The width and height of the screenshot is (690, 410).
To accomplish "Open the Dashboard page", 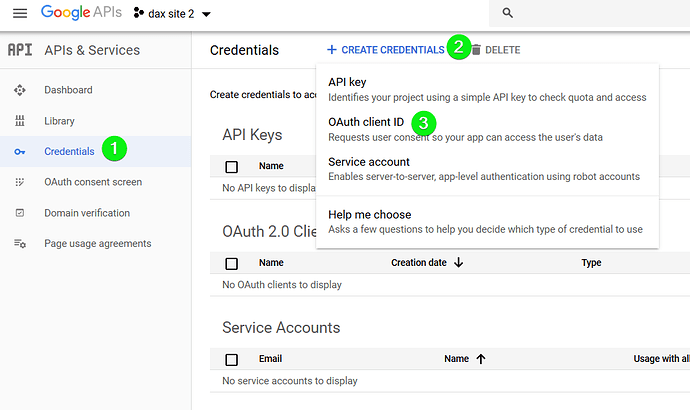I will coord(68,90).
